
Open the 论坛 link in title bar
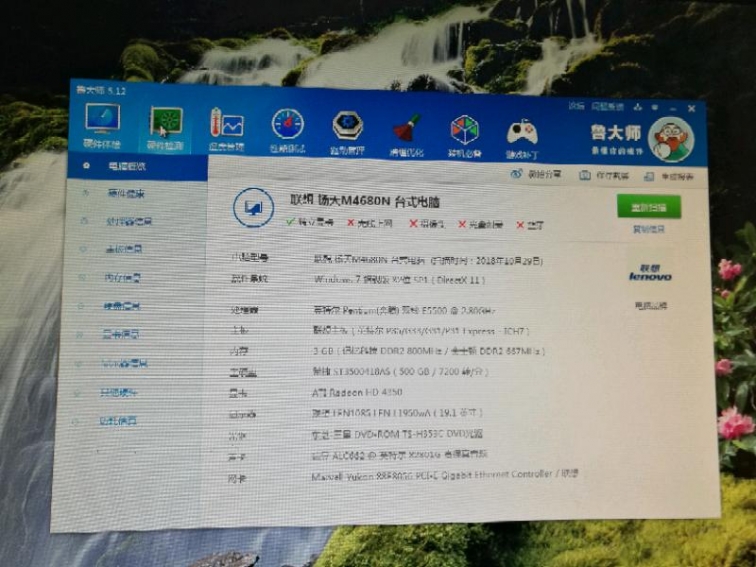click(576, 106)
